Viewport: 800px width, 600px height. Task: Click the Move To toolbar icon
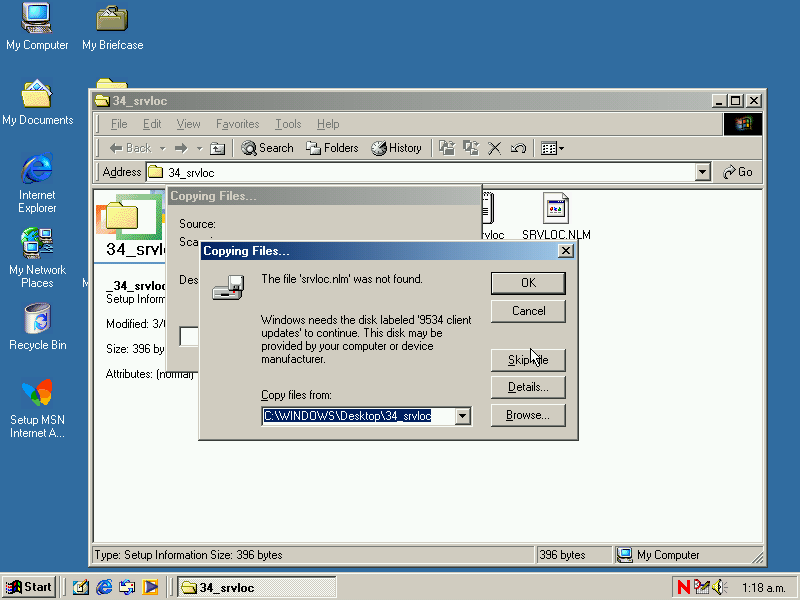[x=447, y=148]
